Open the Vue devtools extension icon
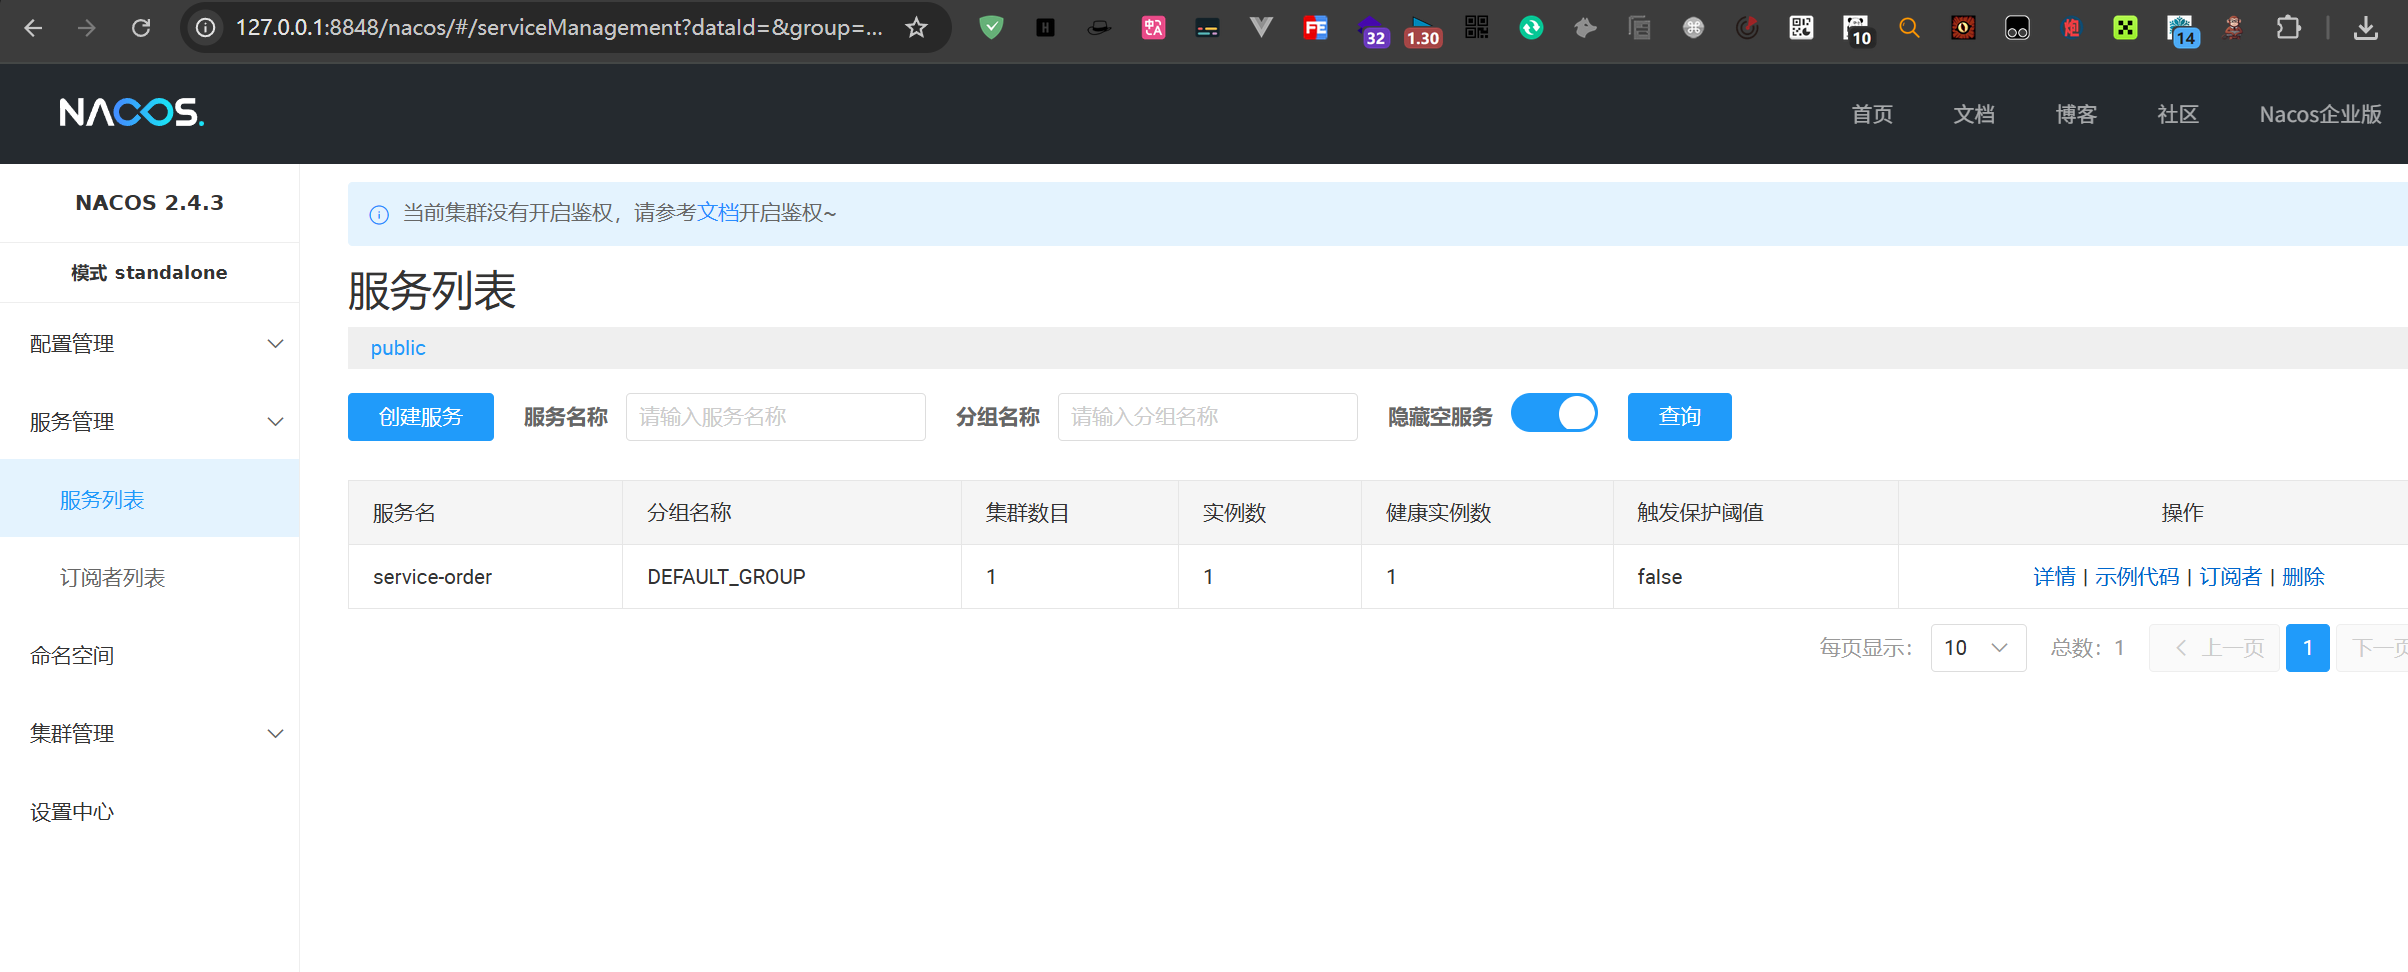 [1261, 28]
